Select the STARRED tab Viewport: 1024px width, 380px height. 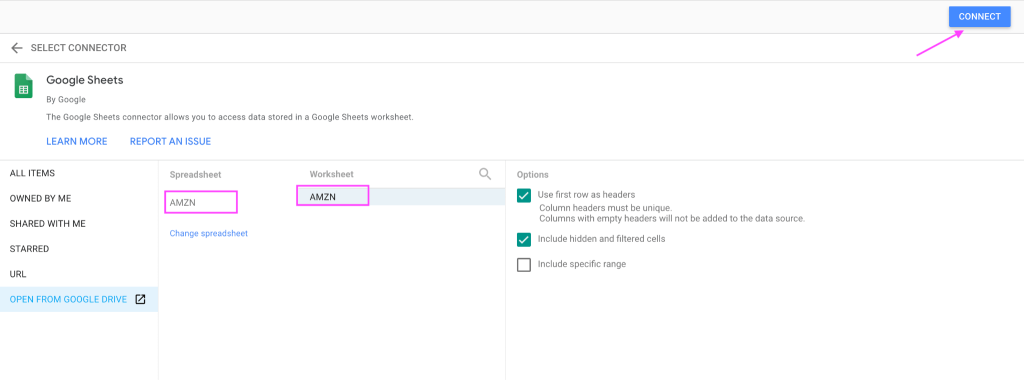point(29,249)
